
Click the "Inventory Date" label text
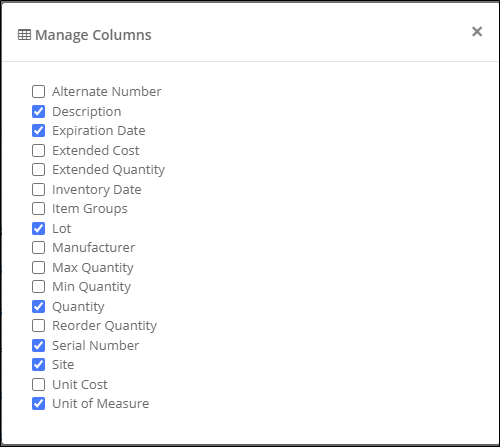coord(97,190)
